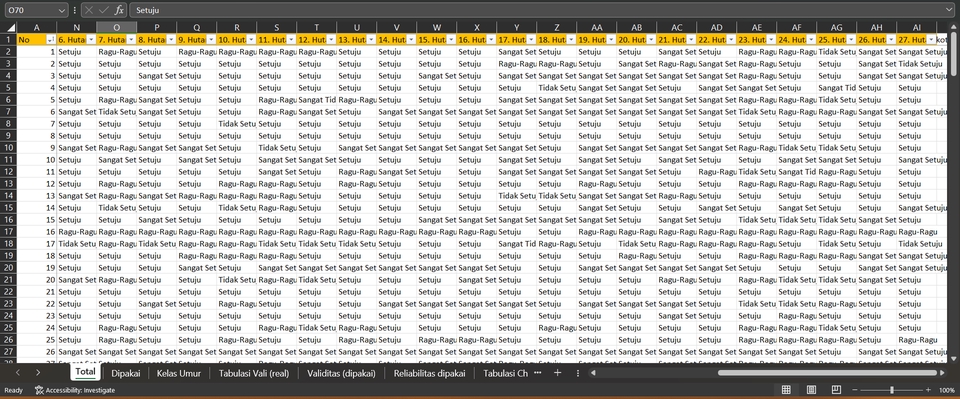The height and width of the screenshot is (399, 960).
Task: Click the 100% zoom level
Action: point(947,390)
